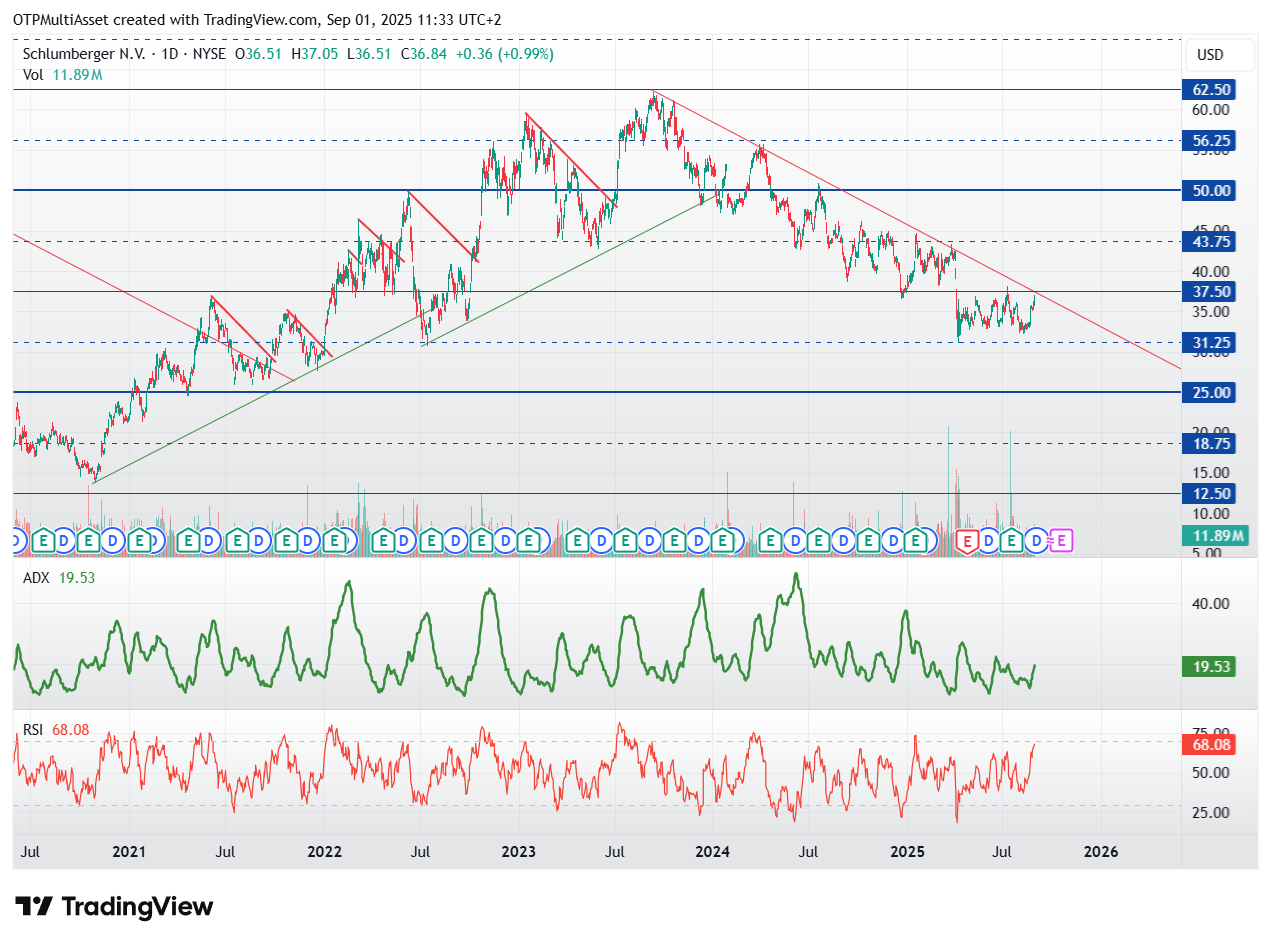The width and height of the screenshot is (1271, 944).
Task: Select the ADX 19.53 indicator legend
Action: tap(59, 577)
